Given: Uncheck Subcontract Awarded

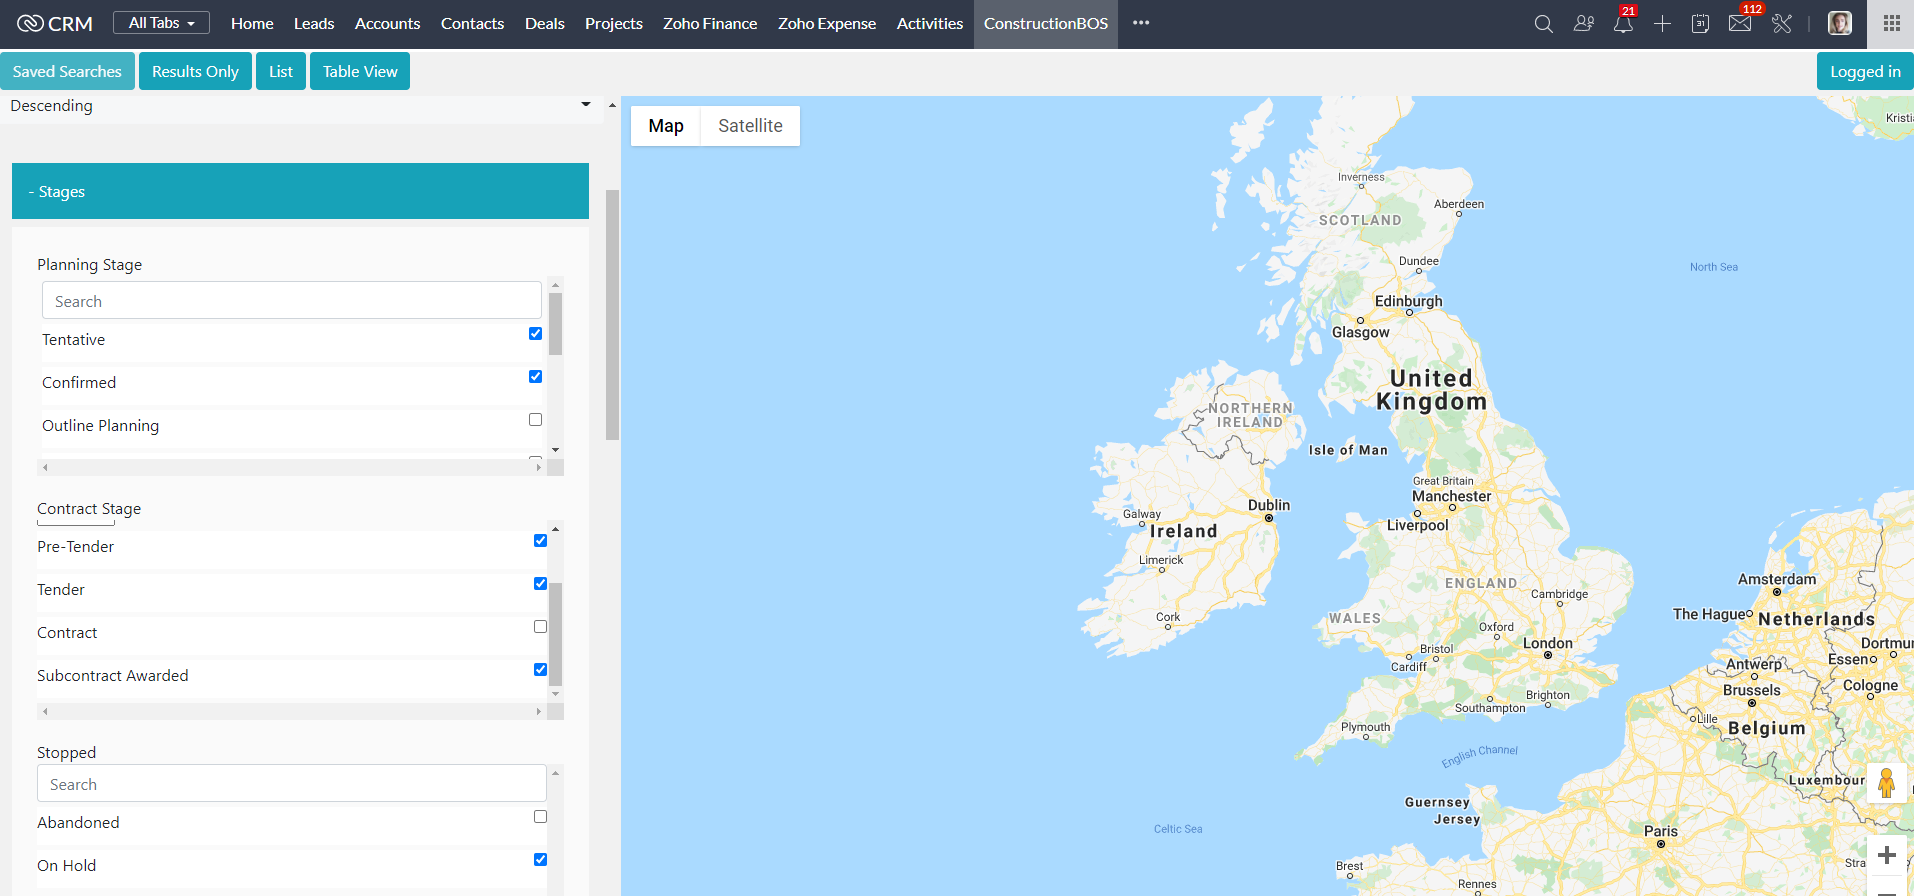Looking at the screenshot, I should [541, 670].
